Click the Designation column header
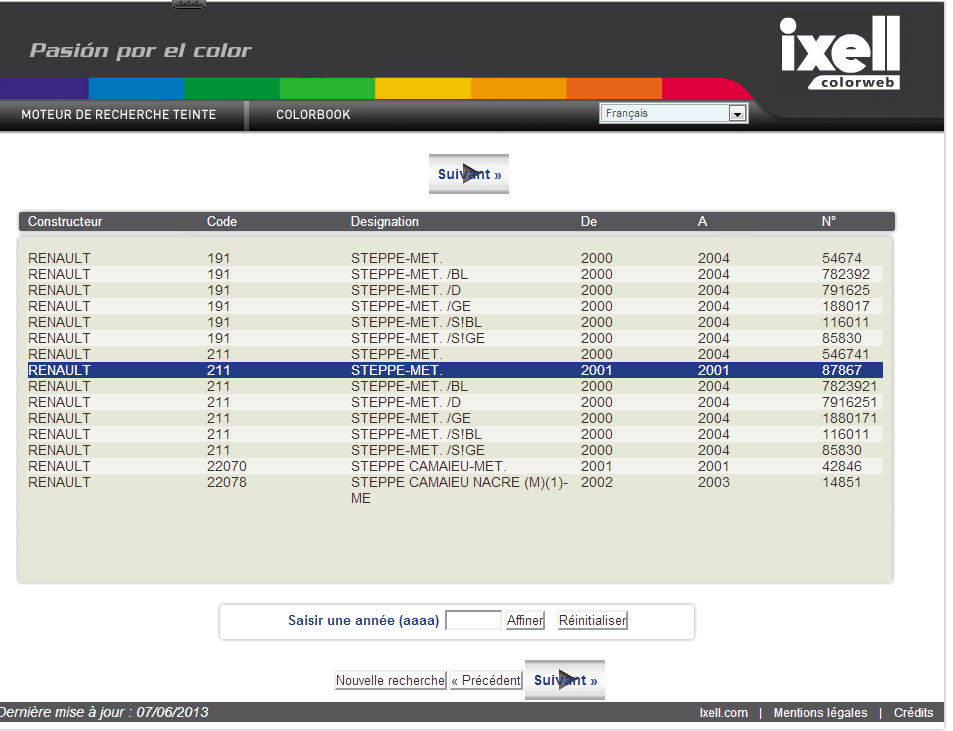The image size is (953, 731). click(385, 221)
